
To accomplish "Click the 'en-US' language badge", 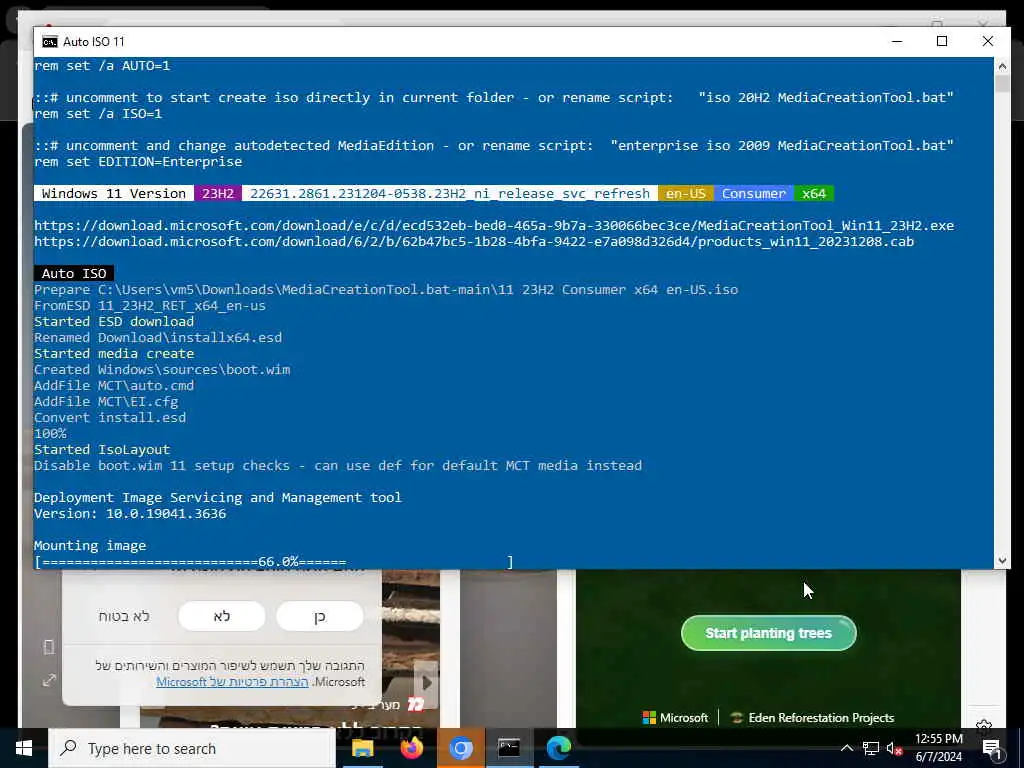I will click(x=686, y=194).
